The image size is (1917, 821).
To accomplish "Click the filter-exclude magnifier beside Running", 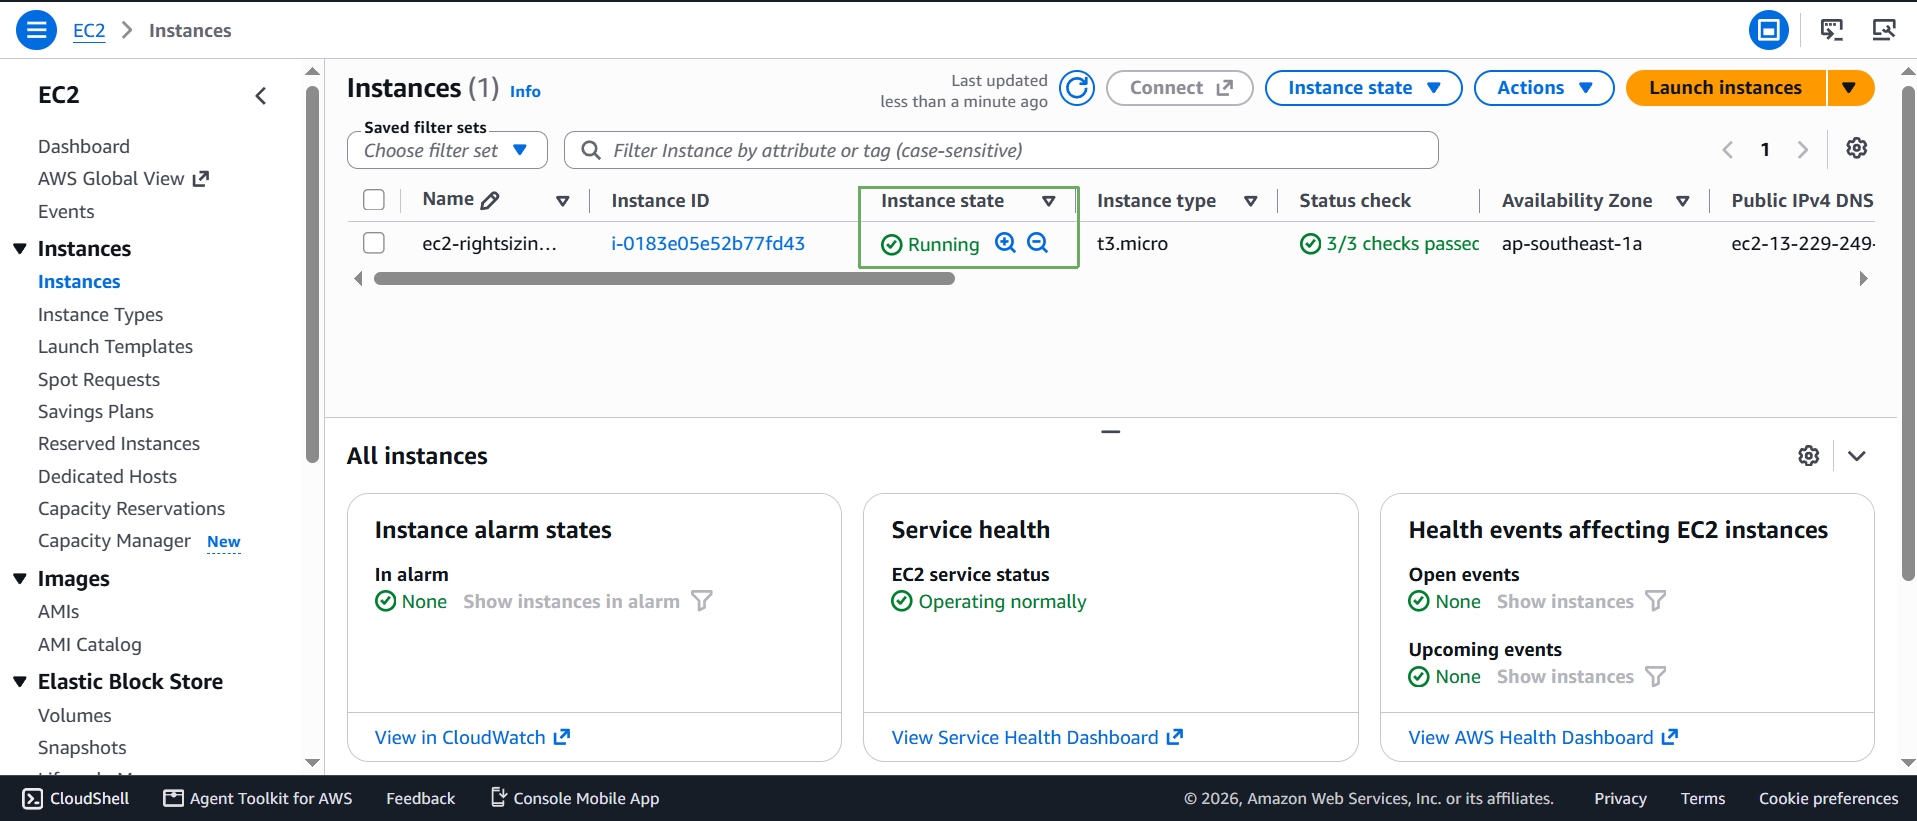I will (1038, 243).
